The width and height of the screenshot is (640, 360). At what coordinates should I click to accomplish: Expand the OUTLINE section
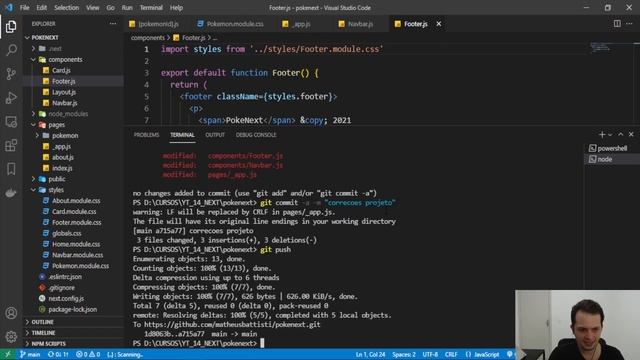tap(42, 322)
